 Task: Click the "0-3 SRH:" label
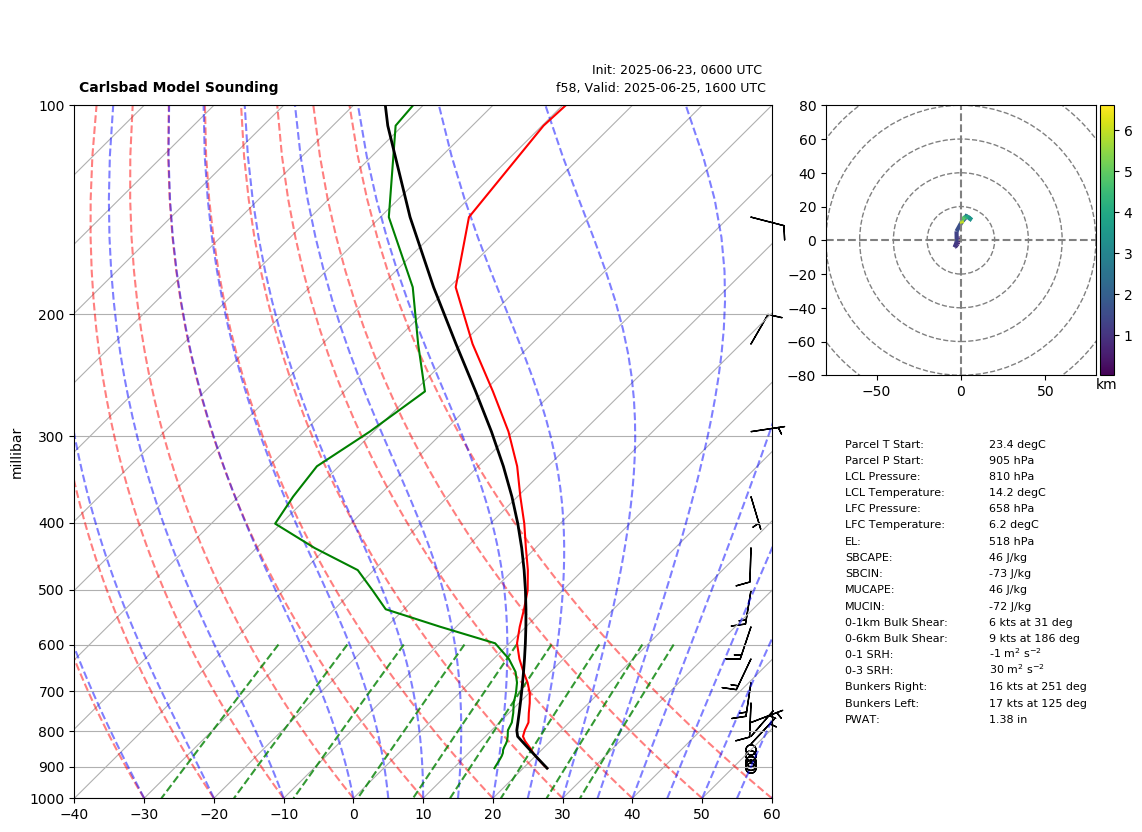point(869,670)
